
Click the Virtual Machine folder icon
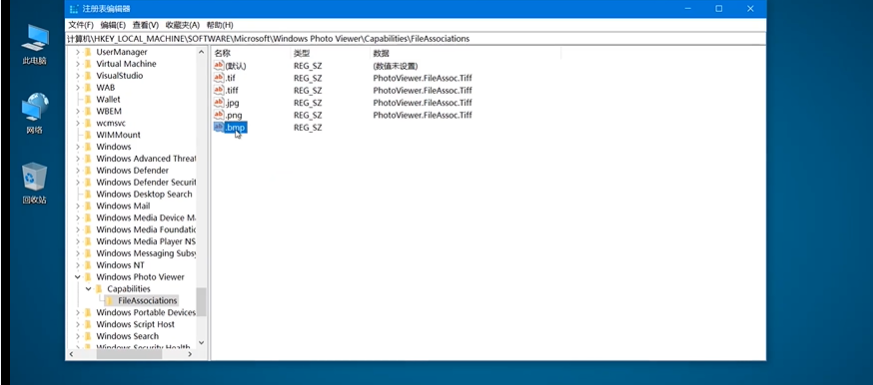[x=87, y=63]
